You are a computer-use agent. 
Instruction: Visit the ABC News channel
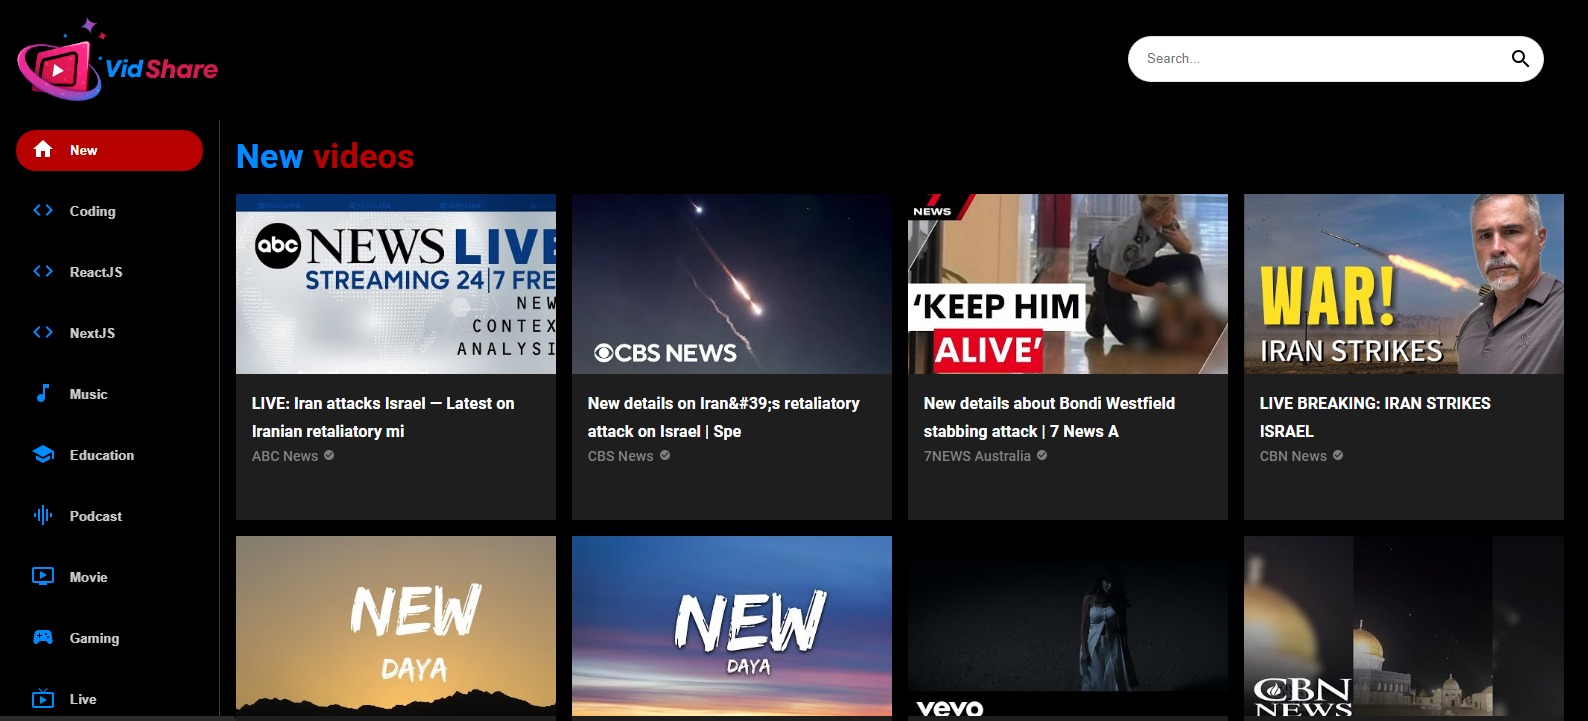click(x=285, y=456)
